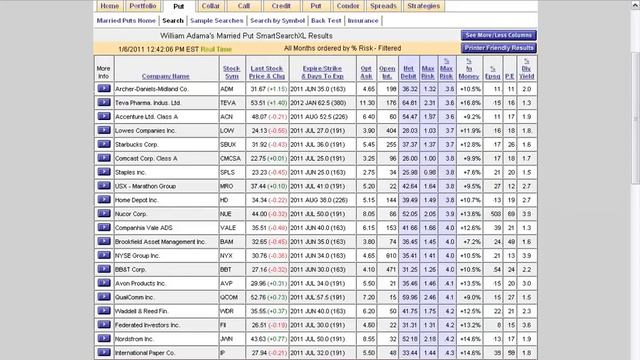Open more info for QualComm Inc.

click(x=104, y=296)
